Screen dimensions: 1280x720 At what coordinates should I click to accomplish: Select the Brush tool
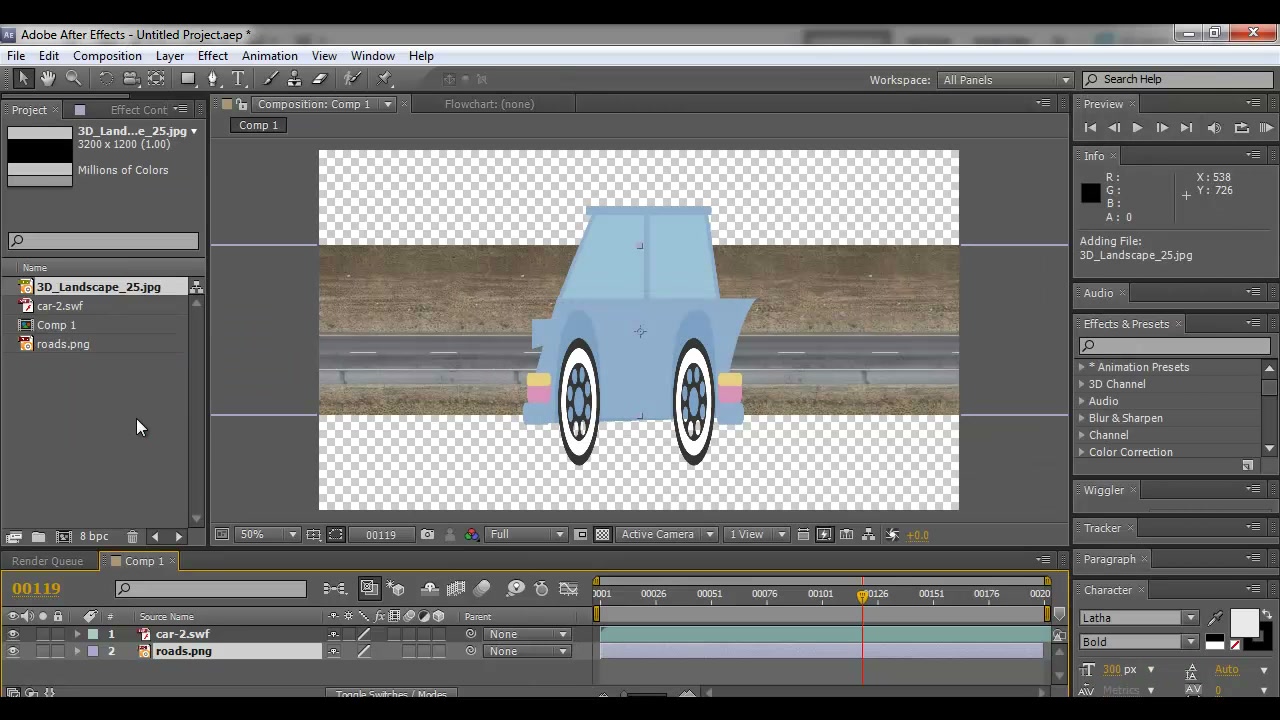click(x=271, y=79)
